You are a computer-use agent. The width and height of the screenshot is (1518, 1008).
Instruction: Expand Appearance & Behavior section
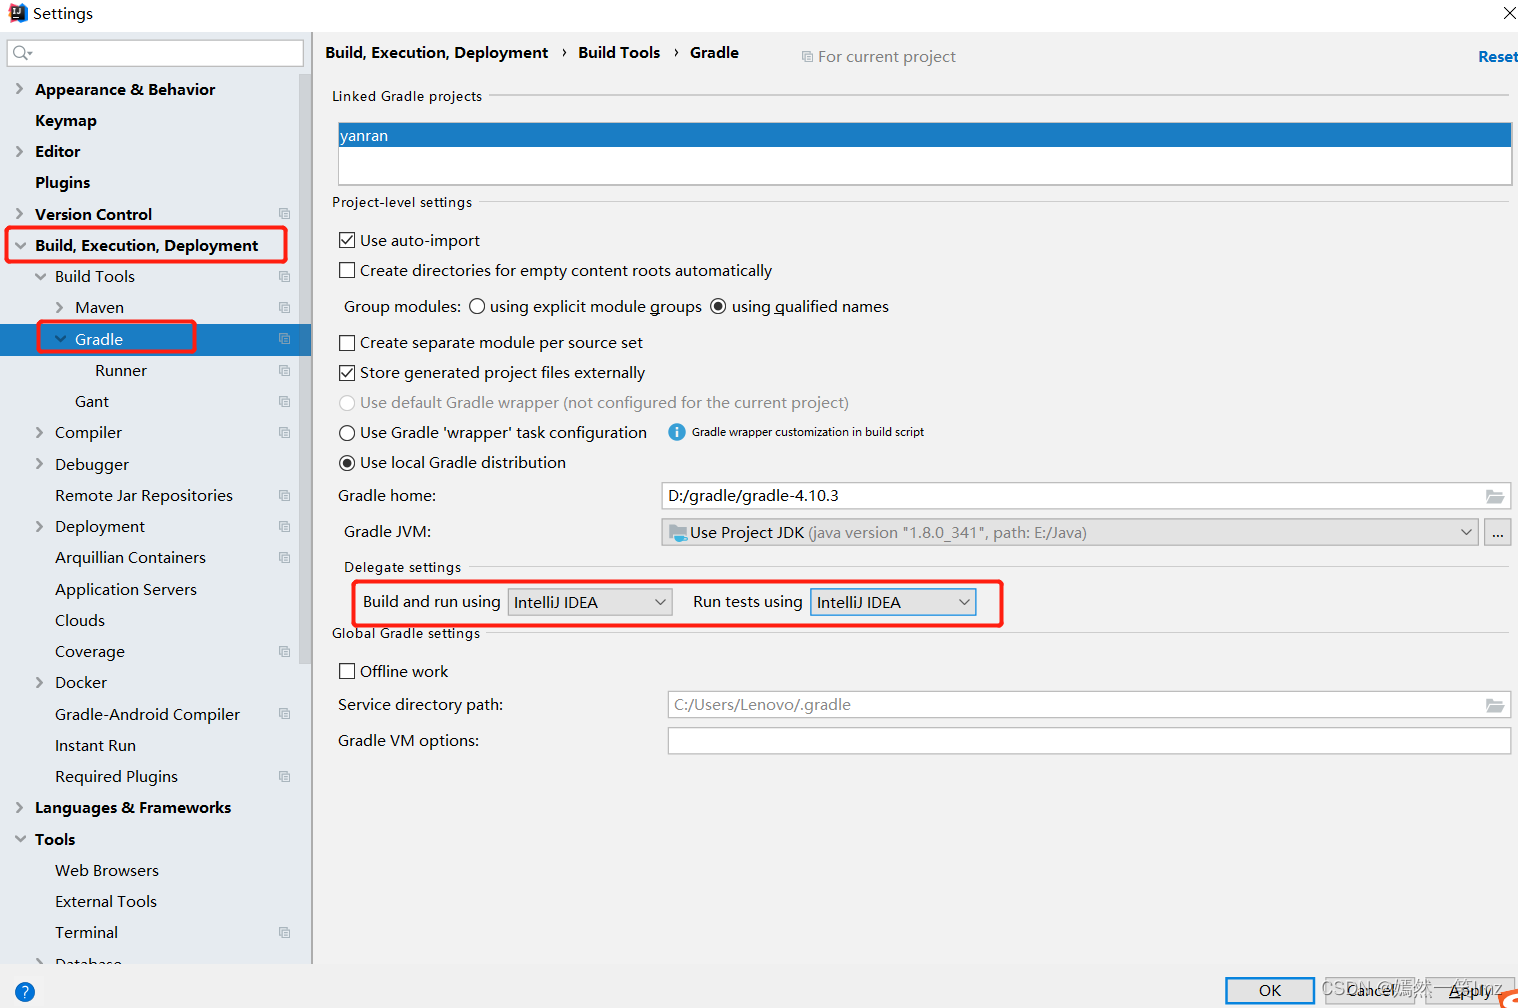19,89
